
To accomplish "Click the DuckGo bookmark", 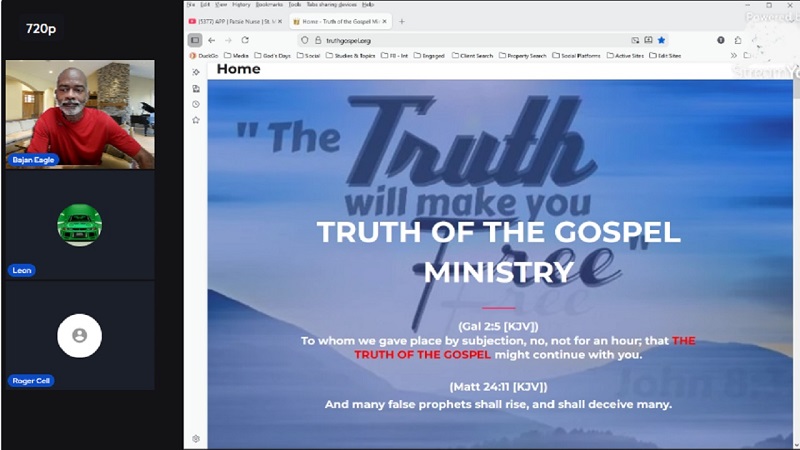I will tap(204, 56).
